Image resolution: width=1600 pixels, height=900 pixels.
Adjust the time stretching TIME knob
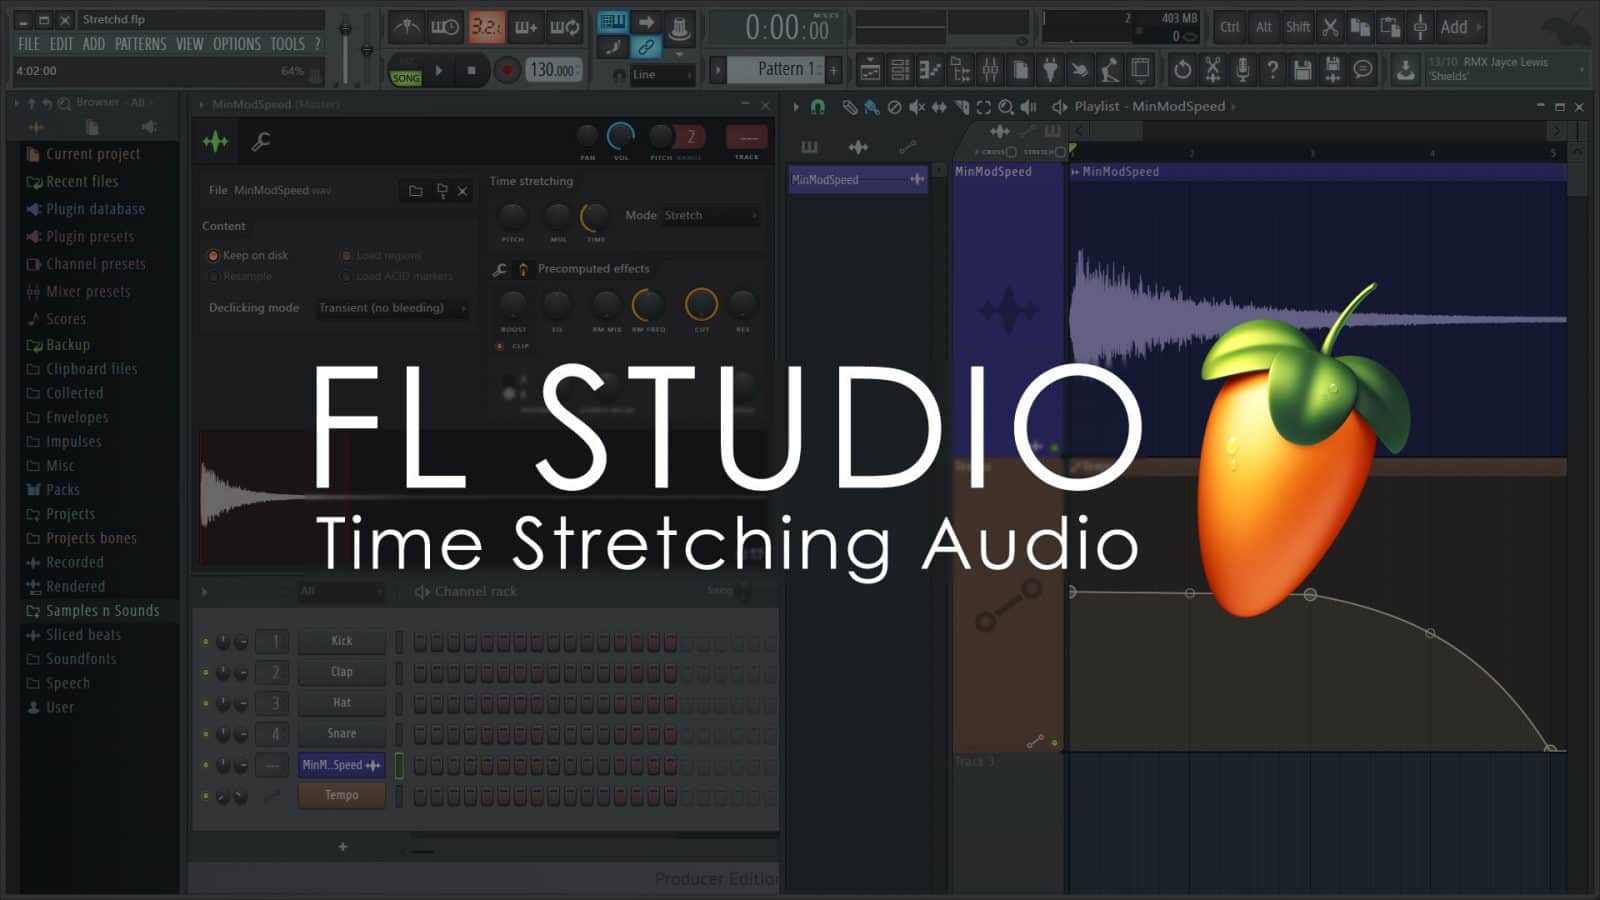(595, 215)
